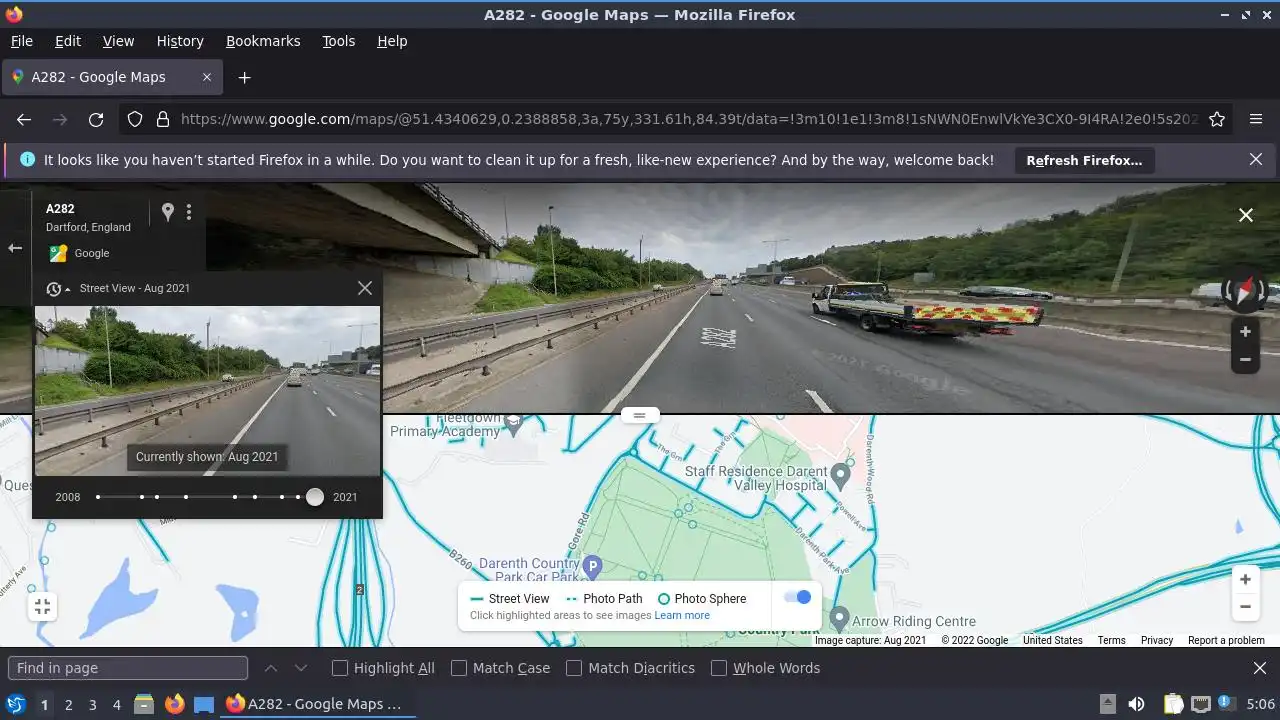Zoom out on the map
1280x720 pixels.
(x=1245, y=607)
